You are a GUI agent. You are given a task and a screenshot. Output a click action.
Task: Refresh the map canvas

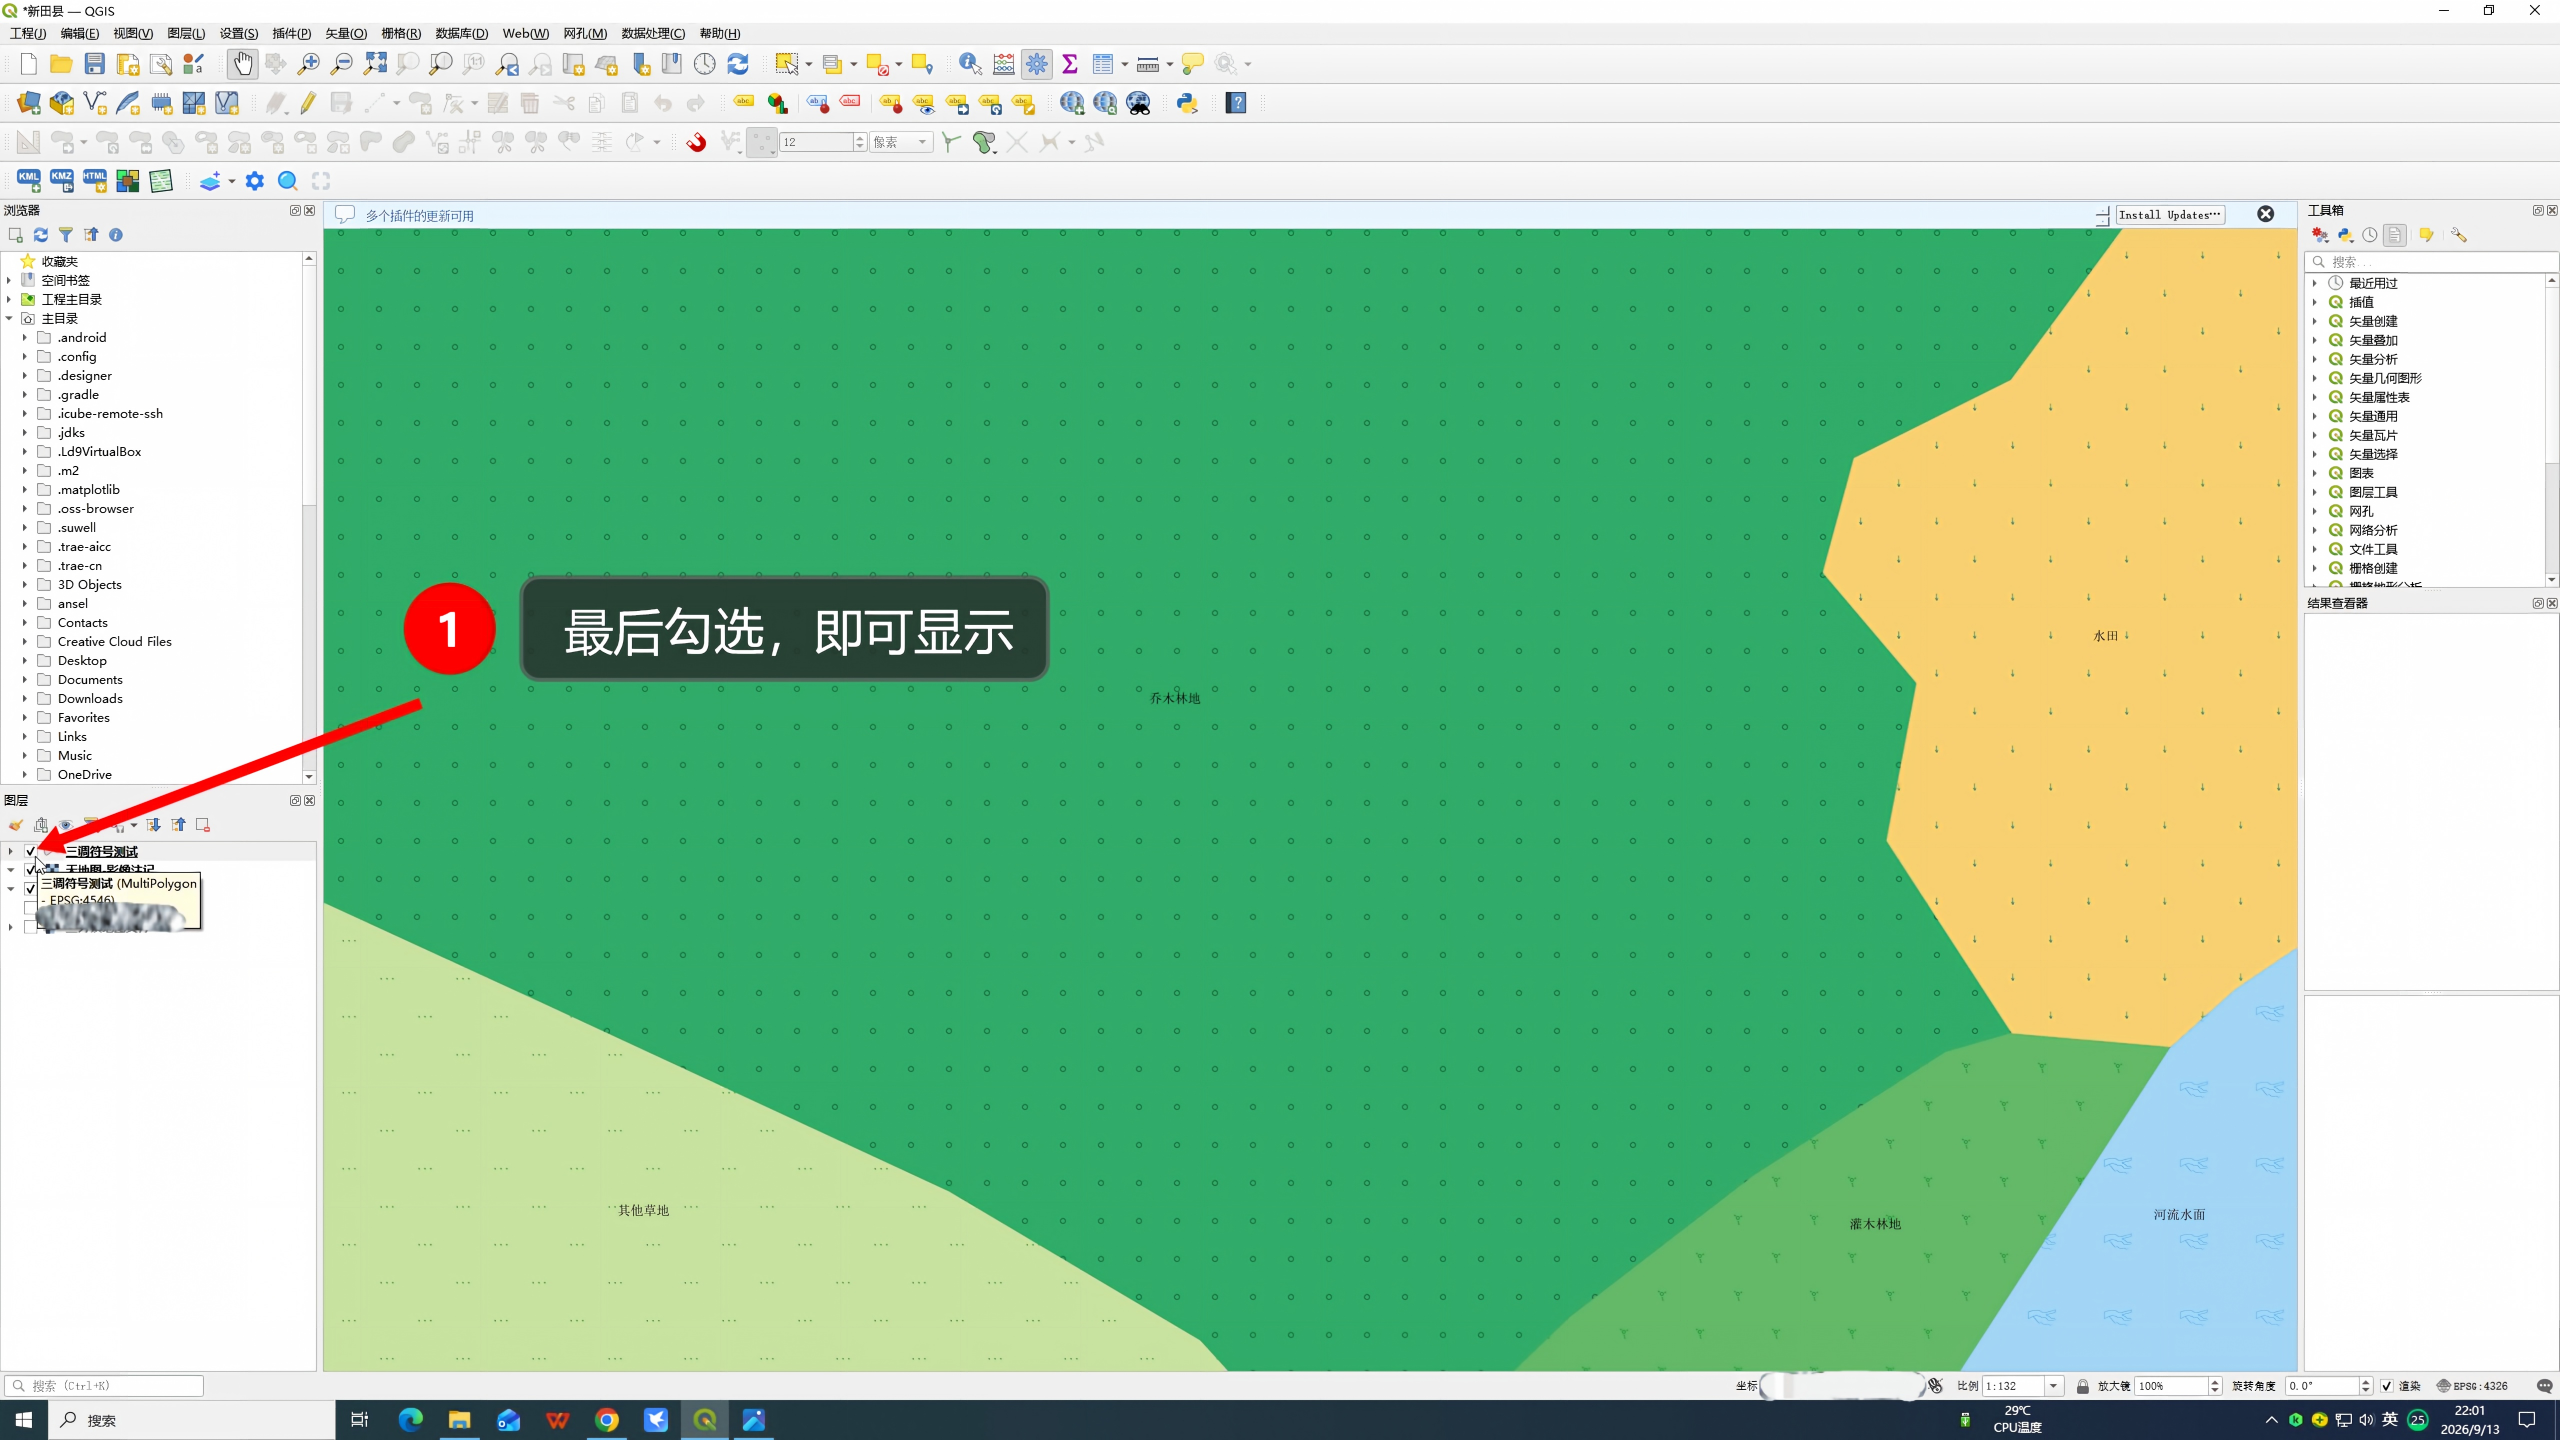[738, 64]
